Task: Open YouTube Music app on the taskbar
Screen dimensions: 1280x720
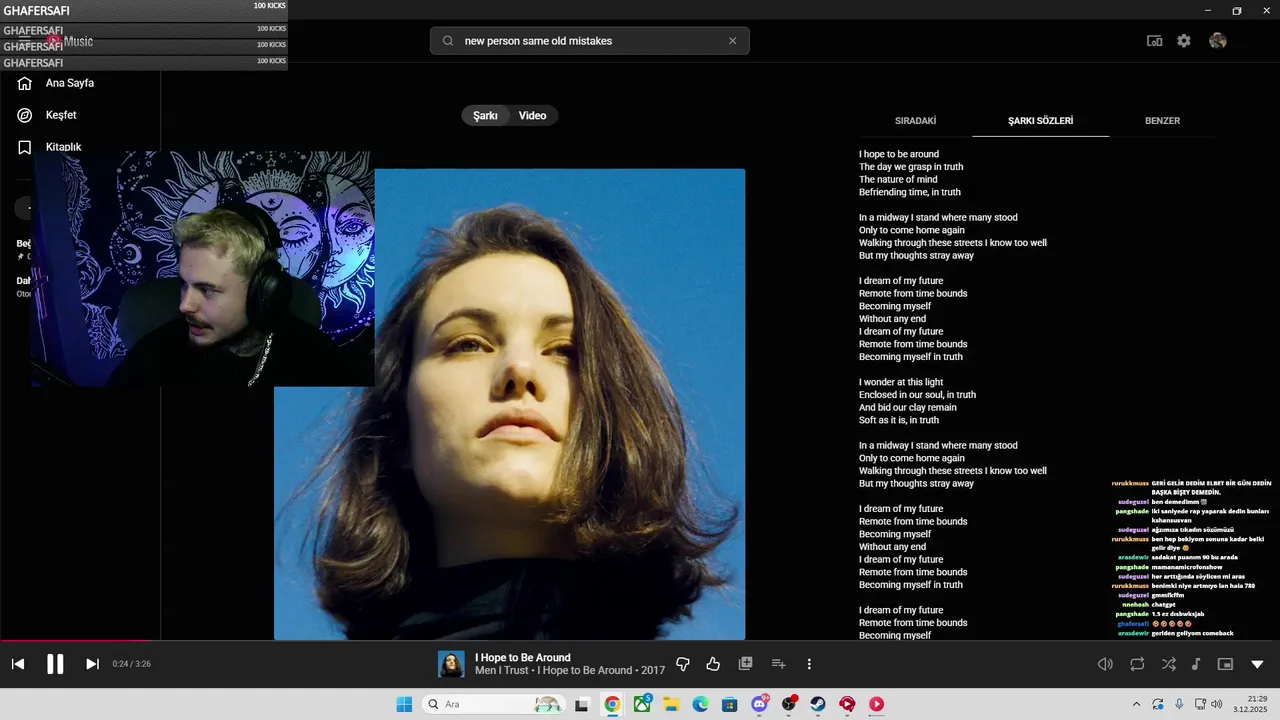Action: point(877,704)
